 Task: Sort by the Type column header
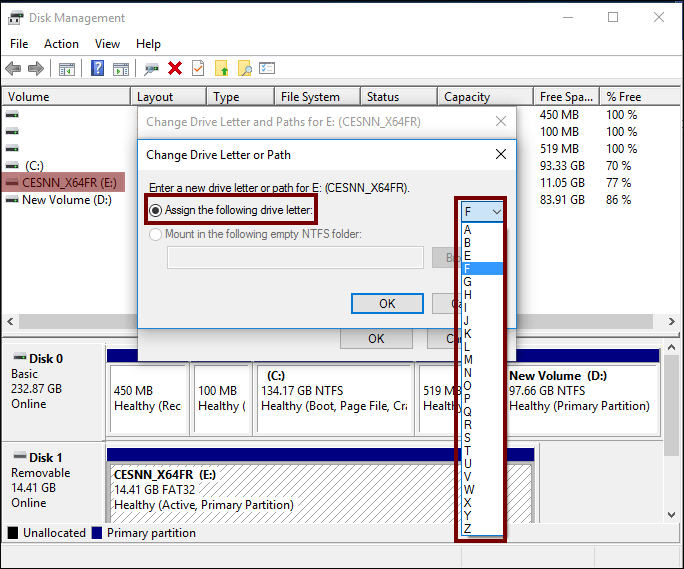click(x=241, y=96)
